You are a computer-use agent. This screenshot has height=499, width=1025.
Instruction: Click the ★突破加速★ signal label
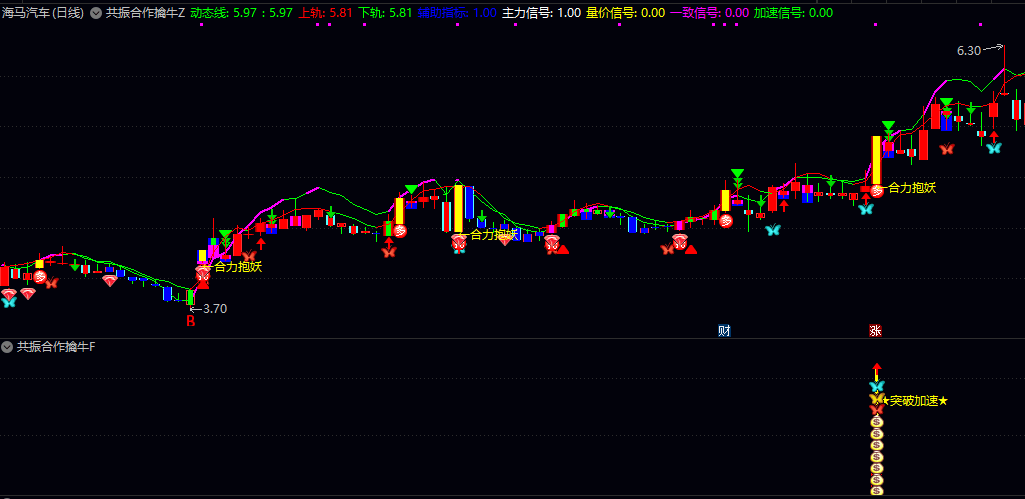[915, 400]
